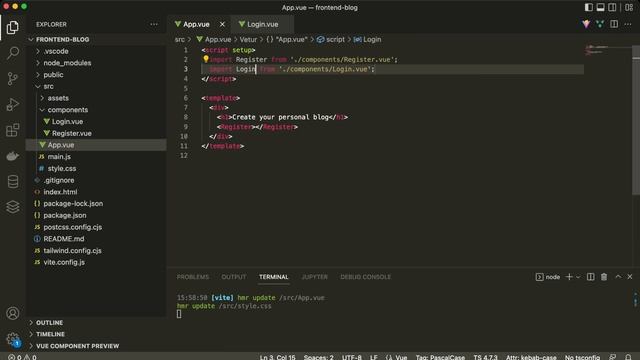Switch to the OUTPUT panel tab

[x=233, y=277]
